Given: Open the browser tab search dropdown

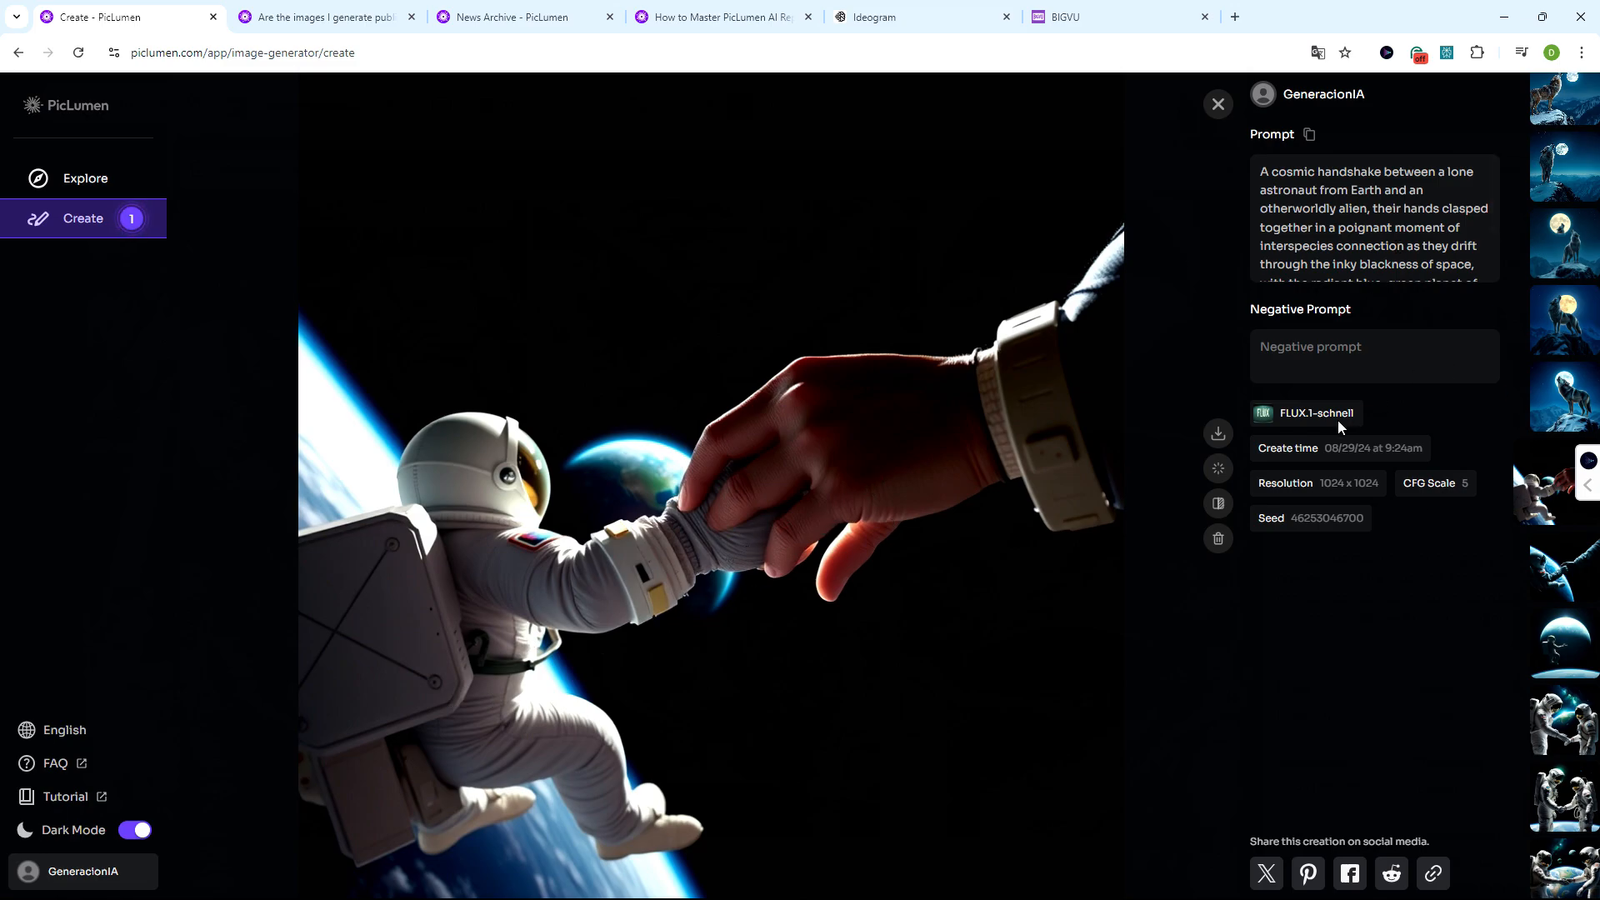Looking at the screenshot, I should (16, 17).
